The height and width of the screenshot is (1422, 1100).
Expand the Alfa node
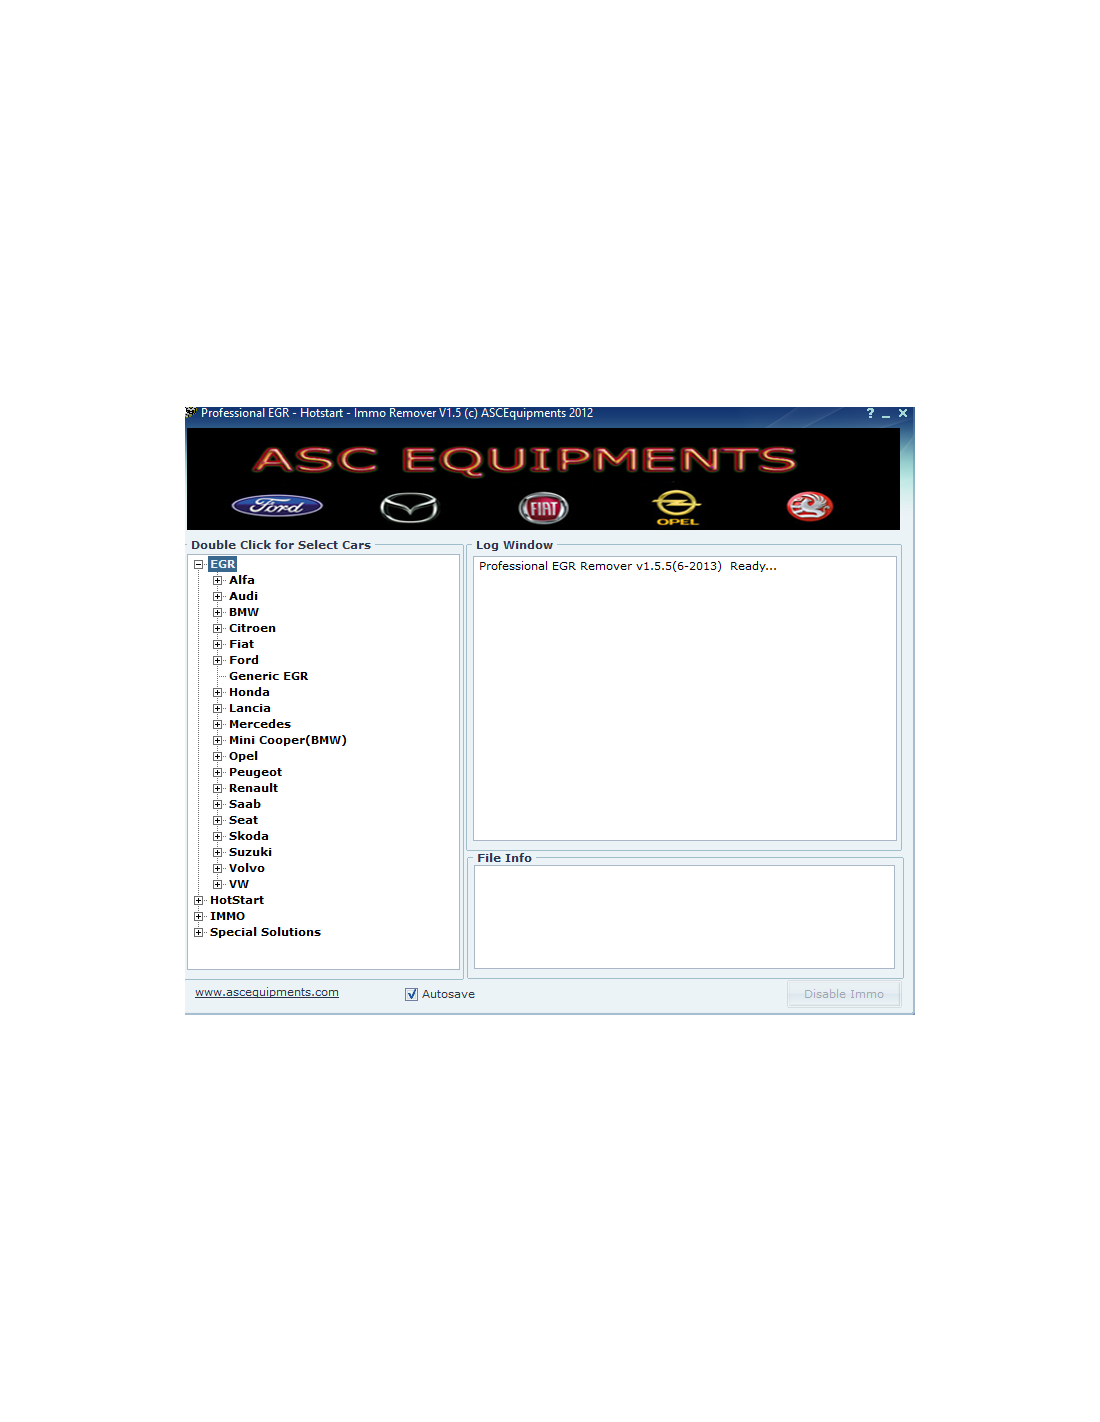coord(217,580)
